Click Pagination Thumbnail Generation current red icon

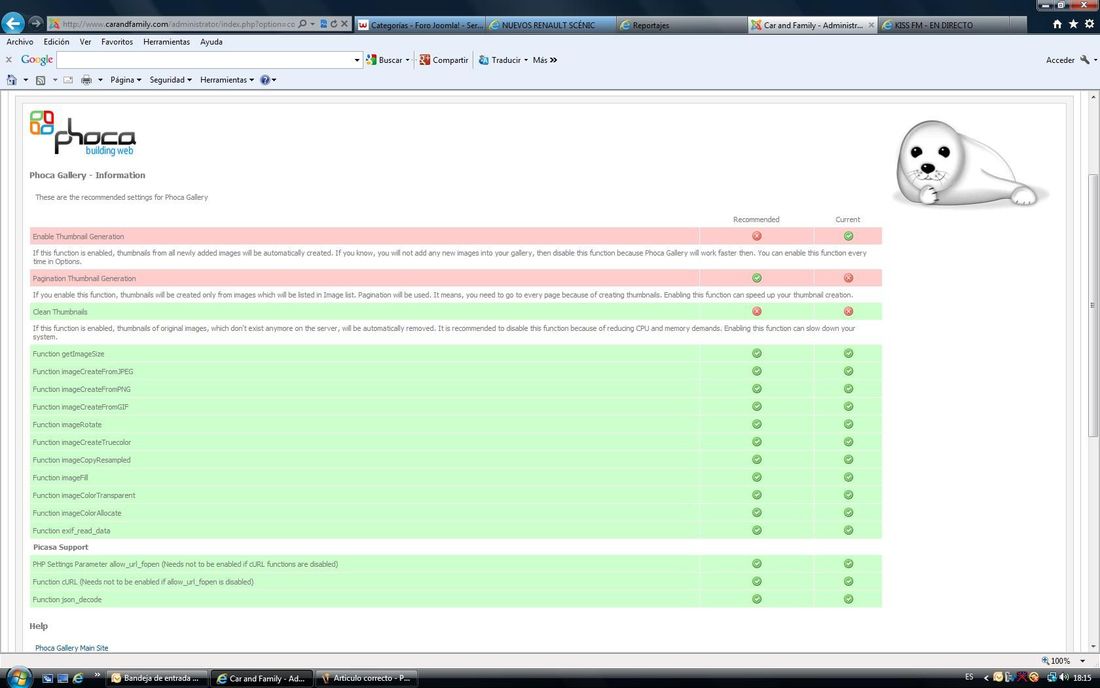pyautogui.click(x=848, y=278)
